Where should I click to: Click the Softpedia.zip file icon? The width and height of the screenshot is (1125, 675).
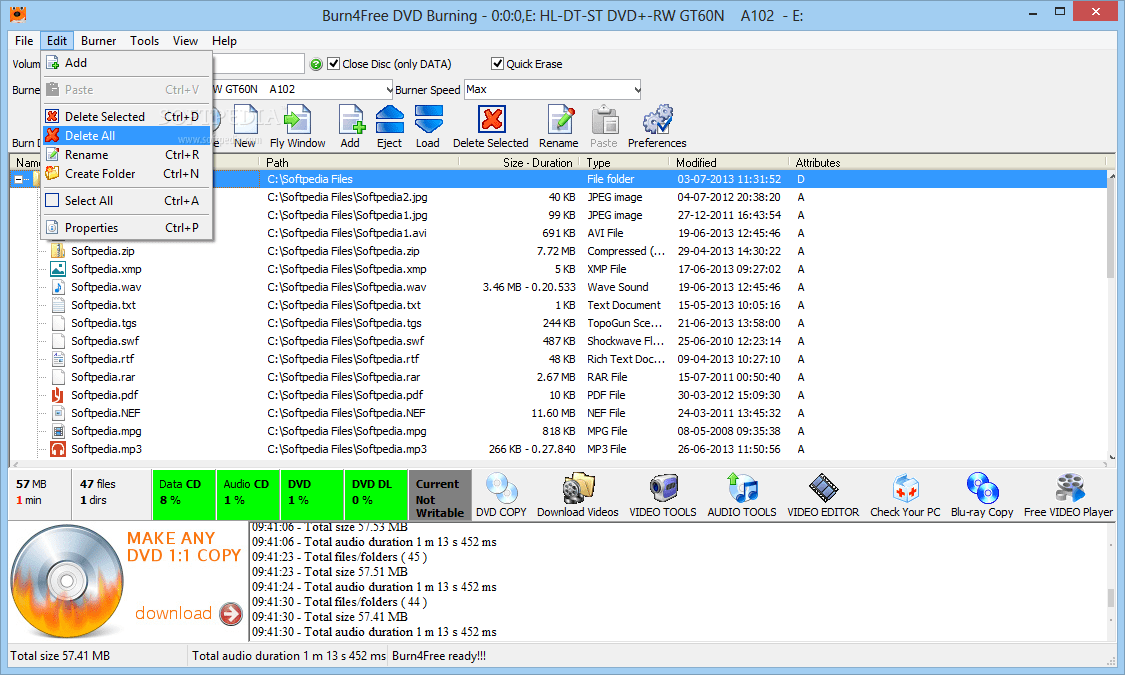(58, 251)
